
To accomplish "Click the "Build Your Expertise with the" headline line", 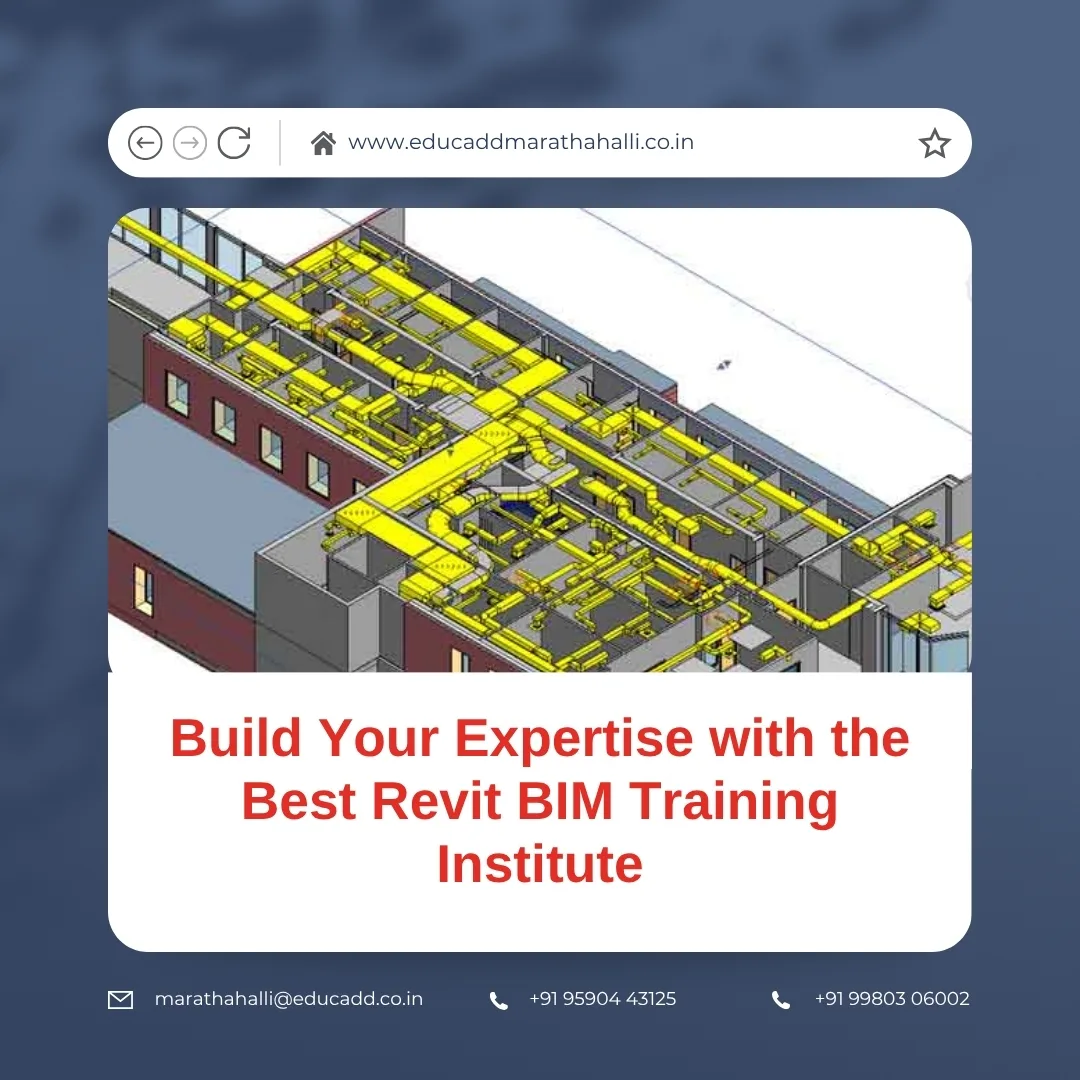I will (x=540, y=738).
